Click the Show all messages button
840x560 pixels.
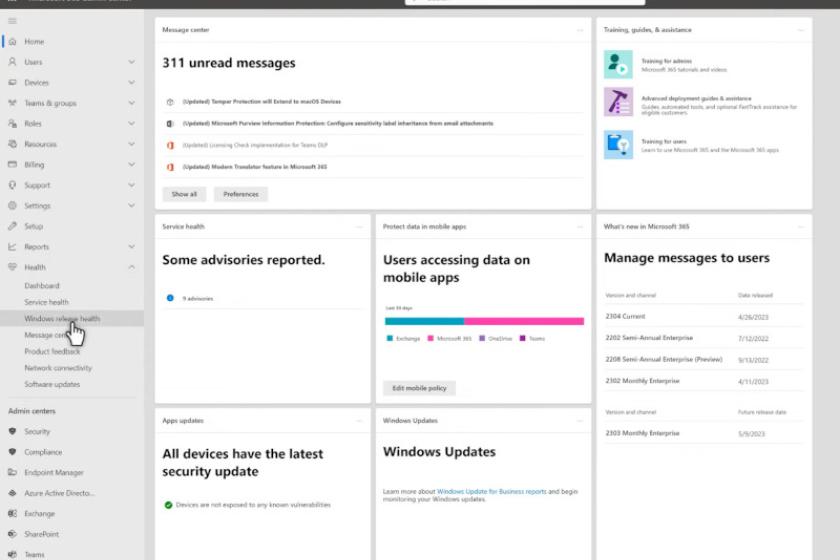click(184, 194)
